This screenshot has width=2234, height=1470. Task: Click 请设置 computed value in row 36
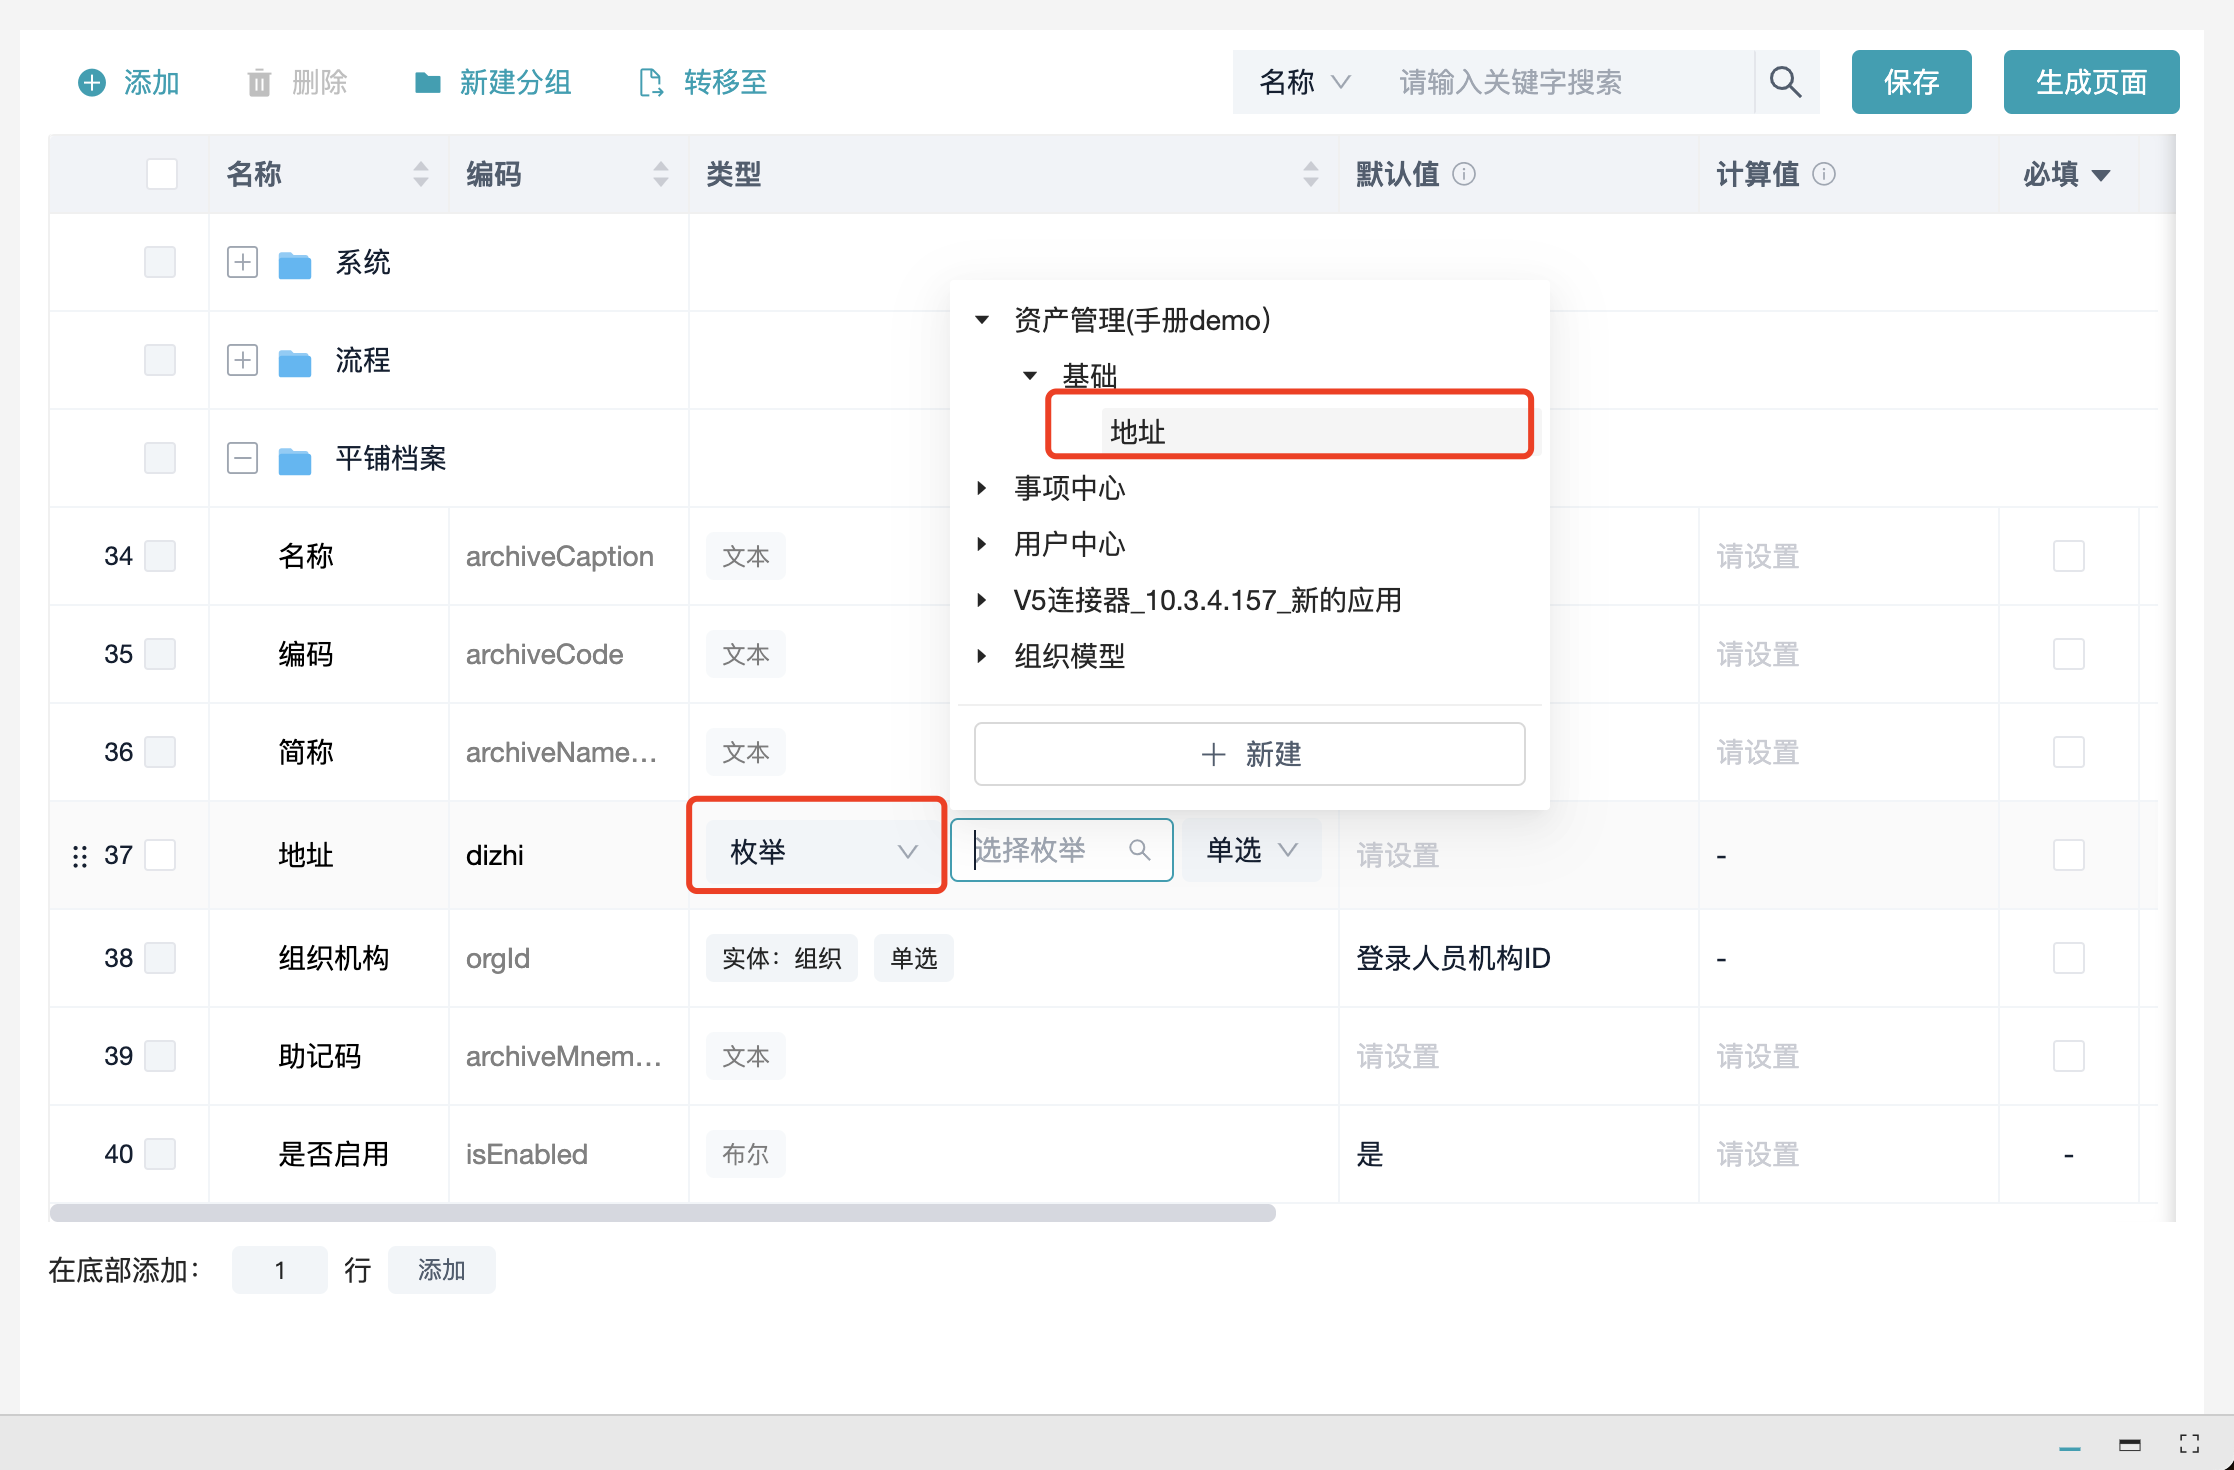[1758, 752]
